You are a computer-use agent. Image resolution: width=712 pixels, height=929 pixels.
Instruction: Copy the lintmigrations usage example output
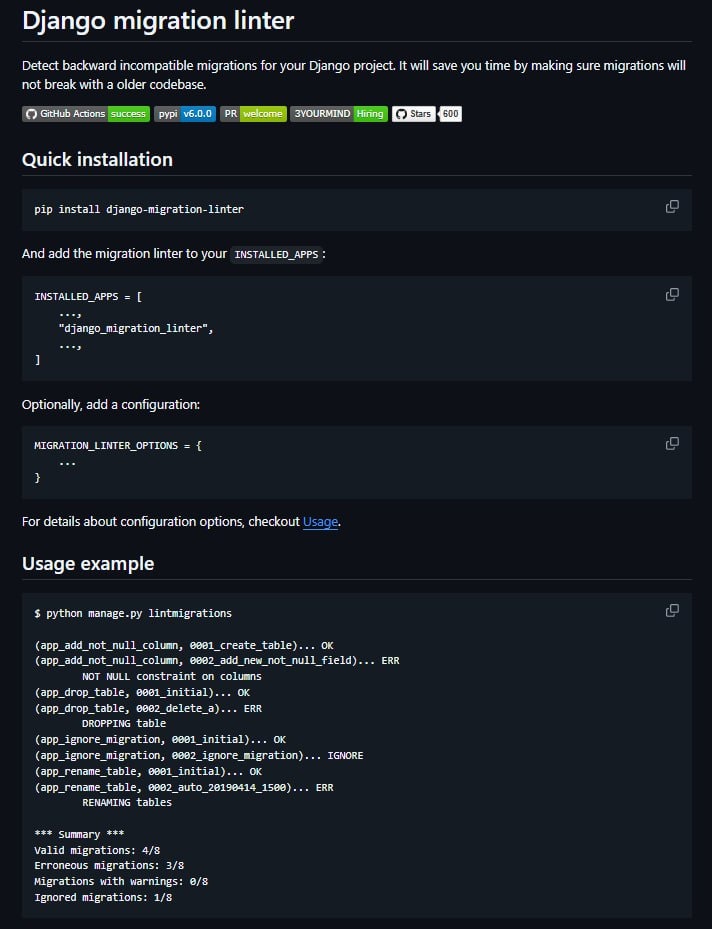pos(672,610)
